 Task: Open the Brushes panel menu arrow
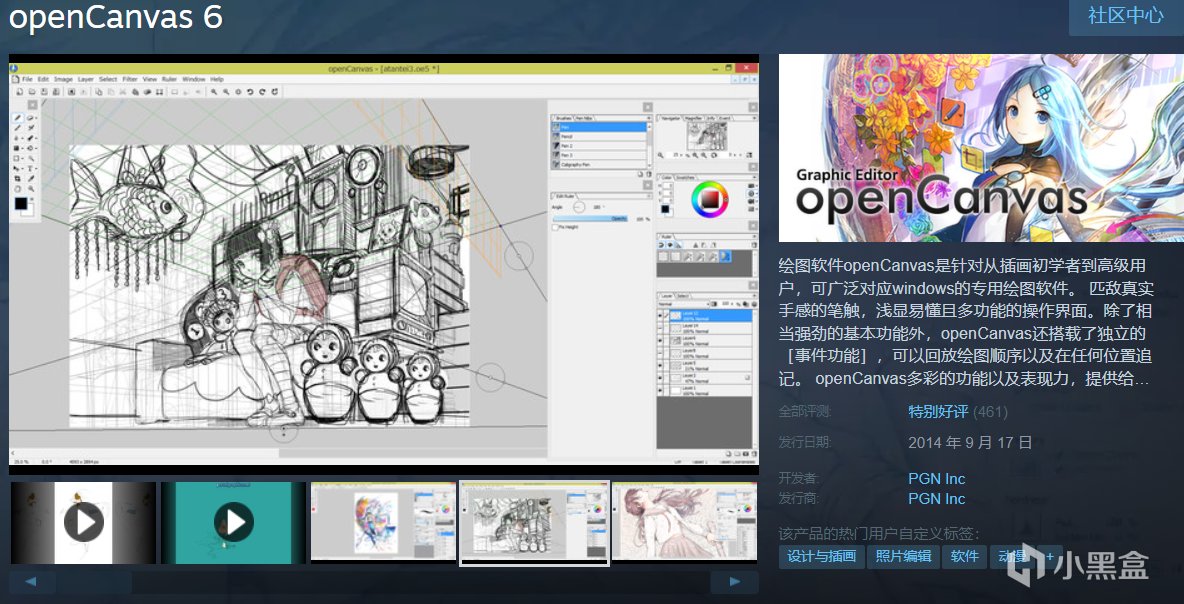click(x=649, y=118)
